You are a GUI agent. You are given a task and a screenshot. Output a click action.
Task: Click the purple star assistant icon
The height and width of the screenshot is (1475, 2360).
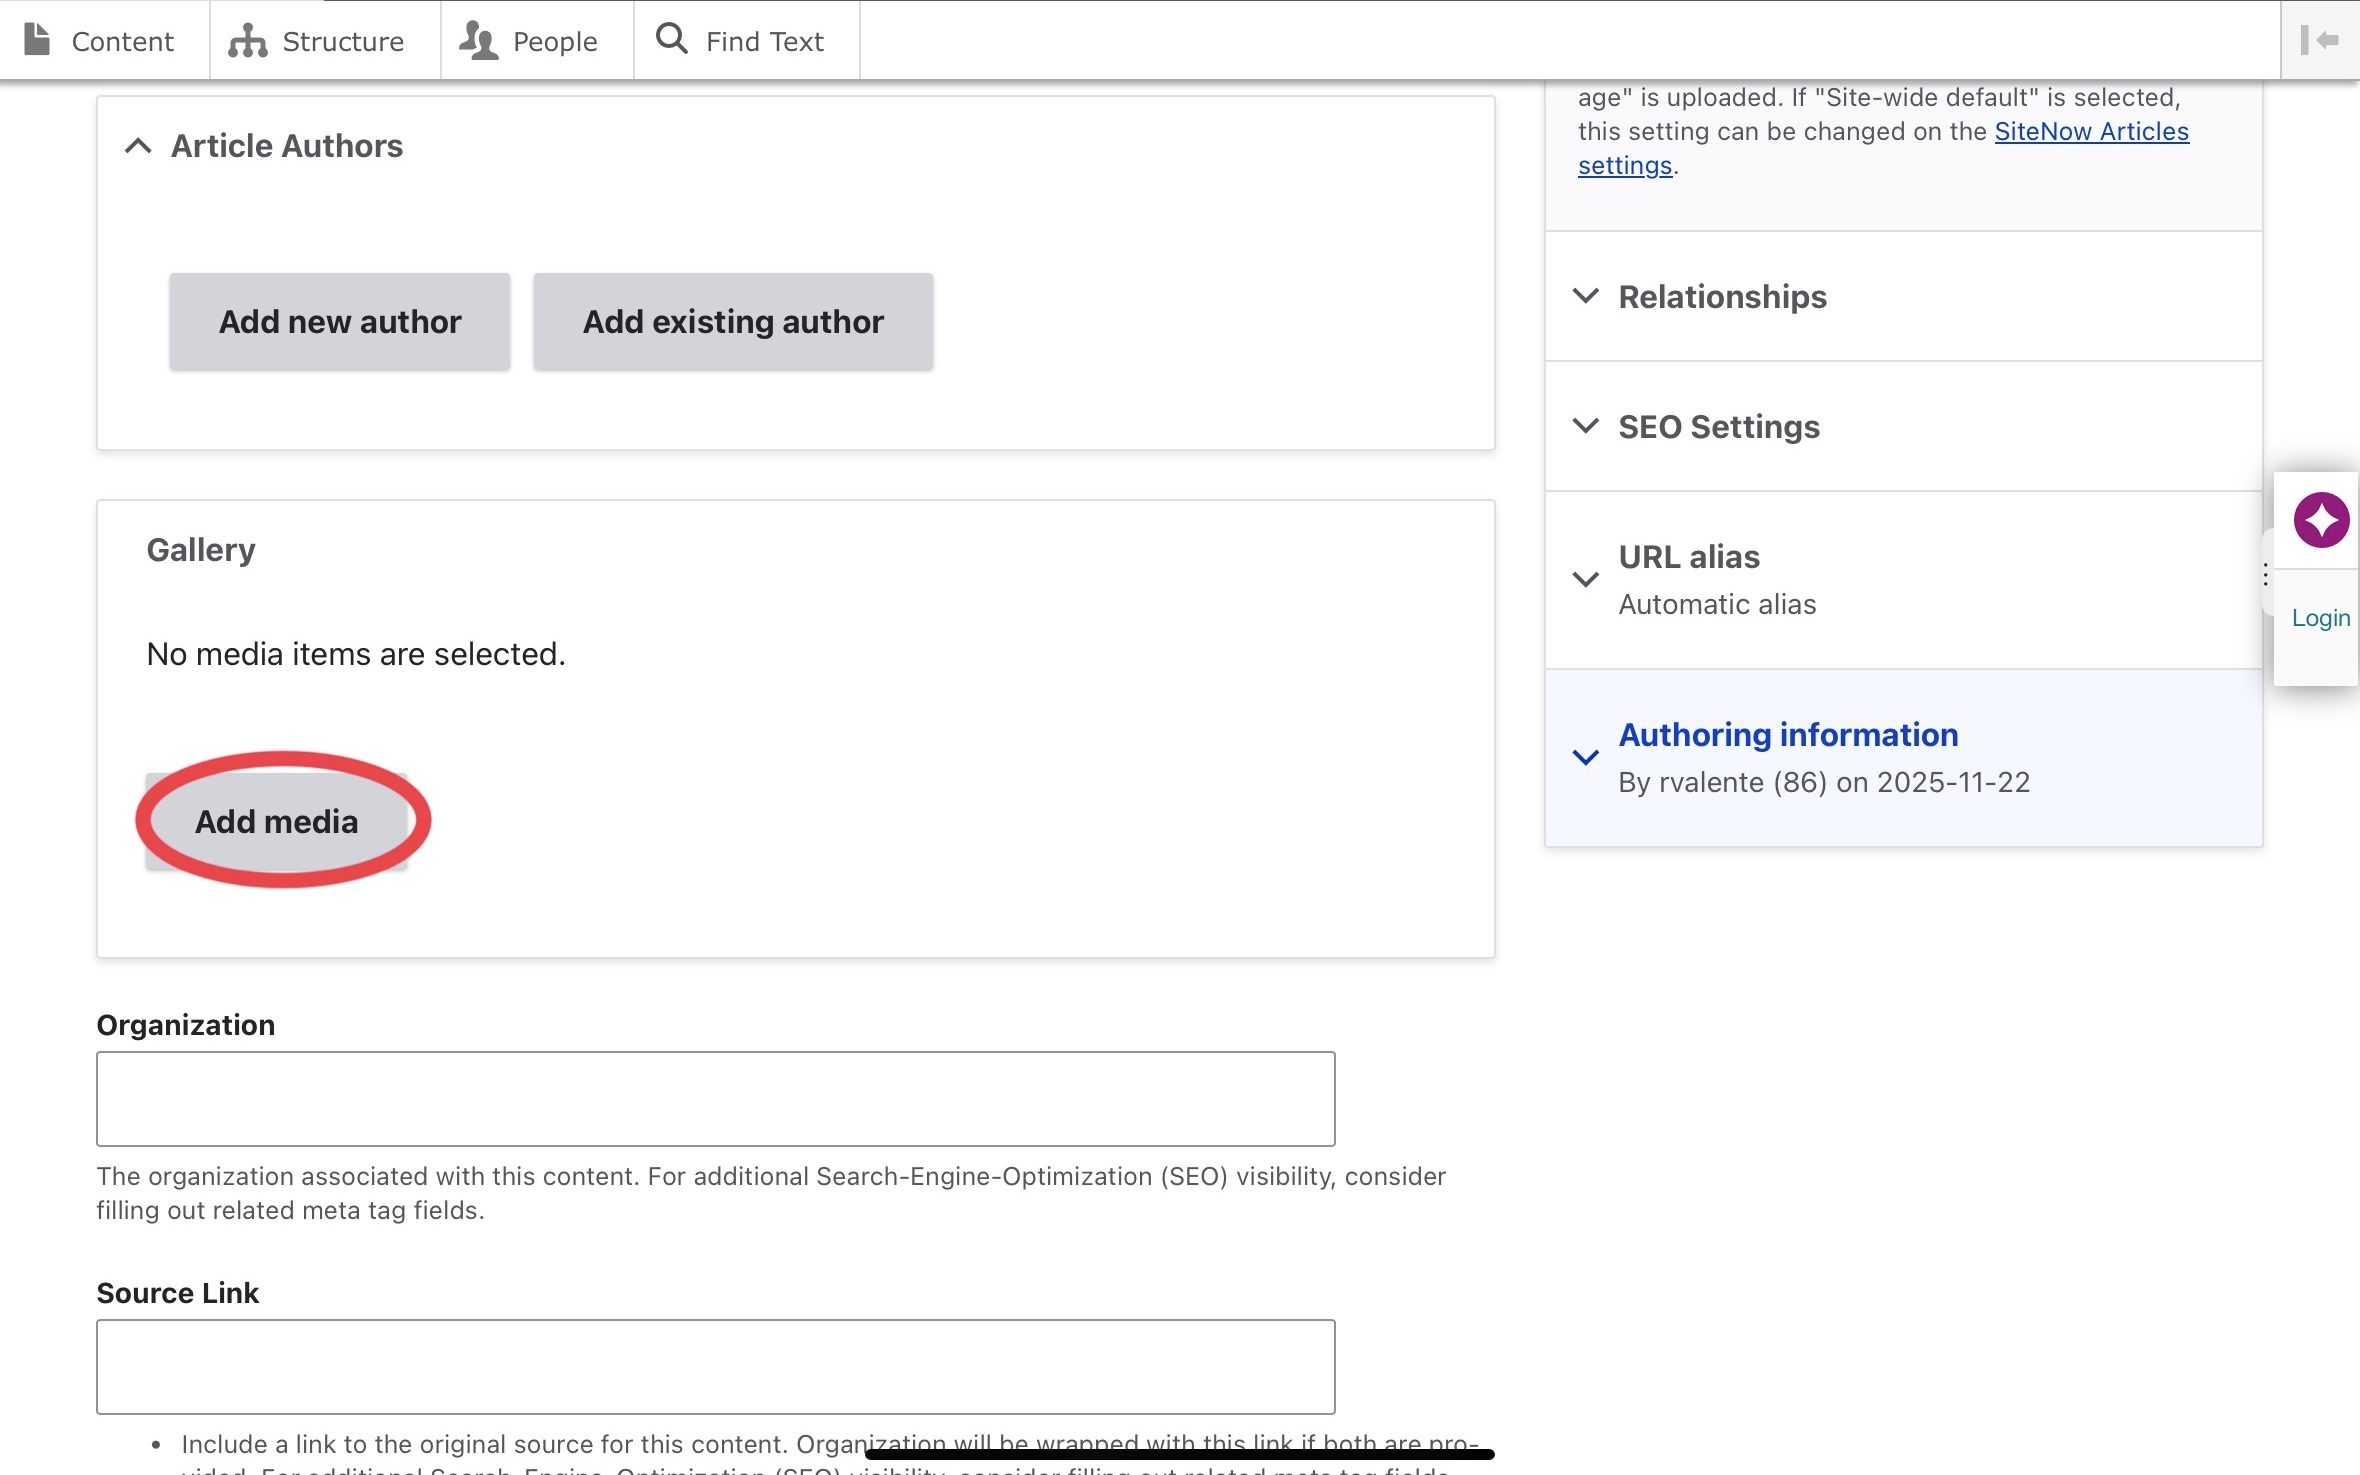(2320, 520)
